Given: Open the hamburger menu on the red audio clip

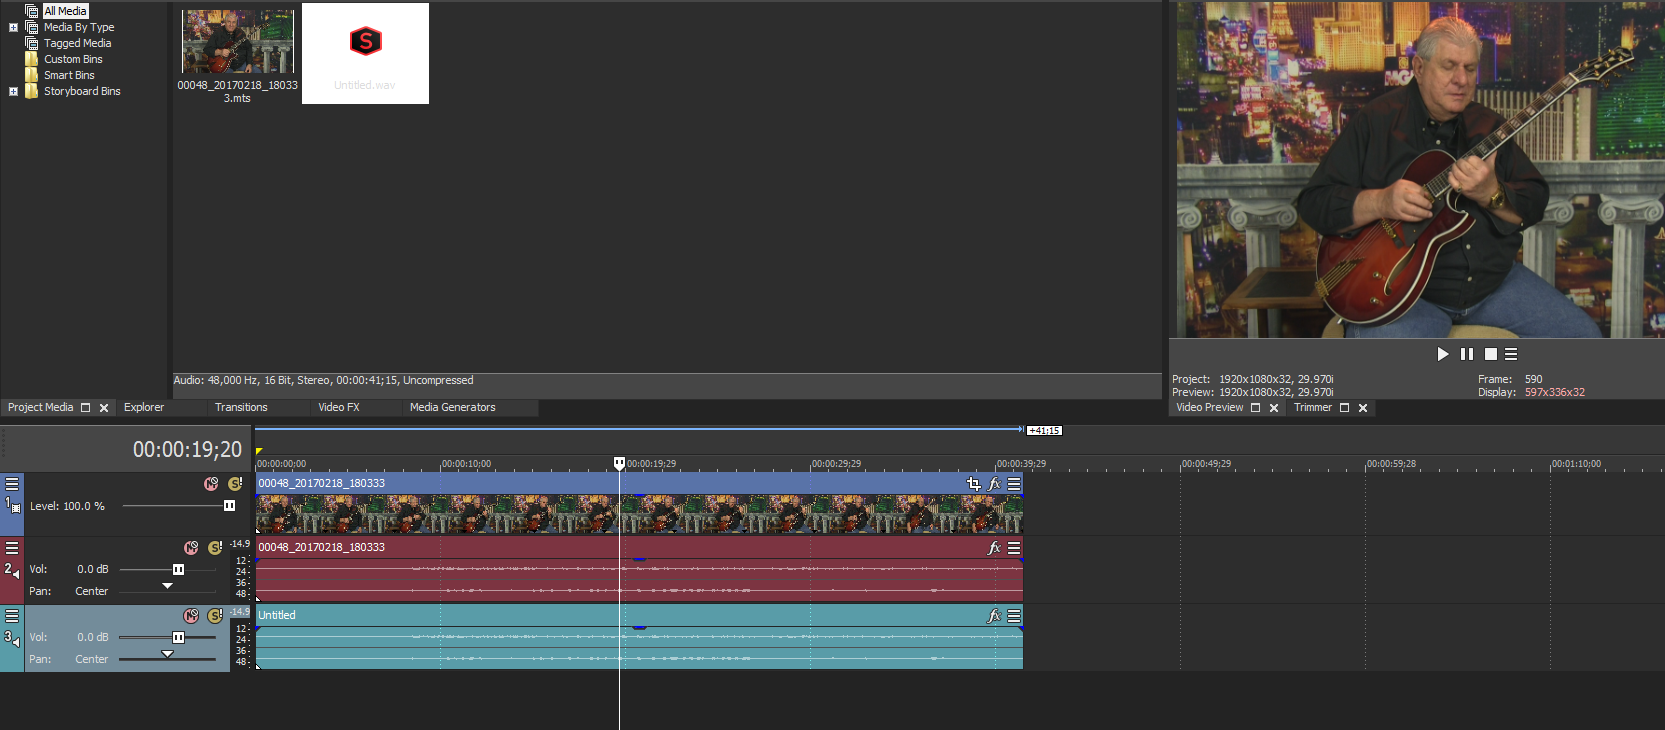Looking at the screenshot, I should click(1014, 548).
